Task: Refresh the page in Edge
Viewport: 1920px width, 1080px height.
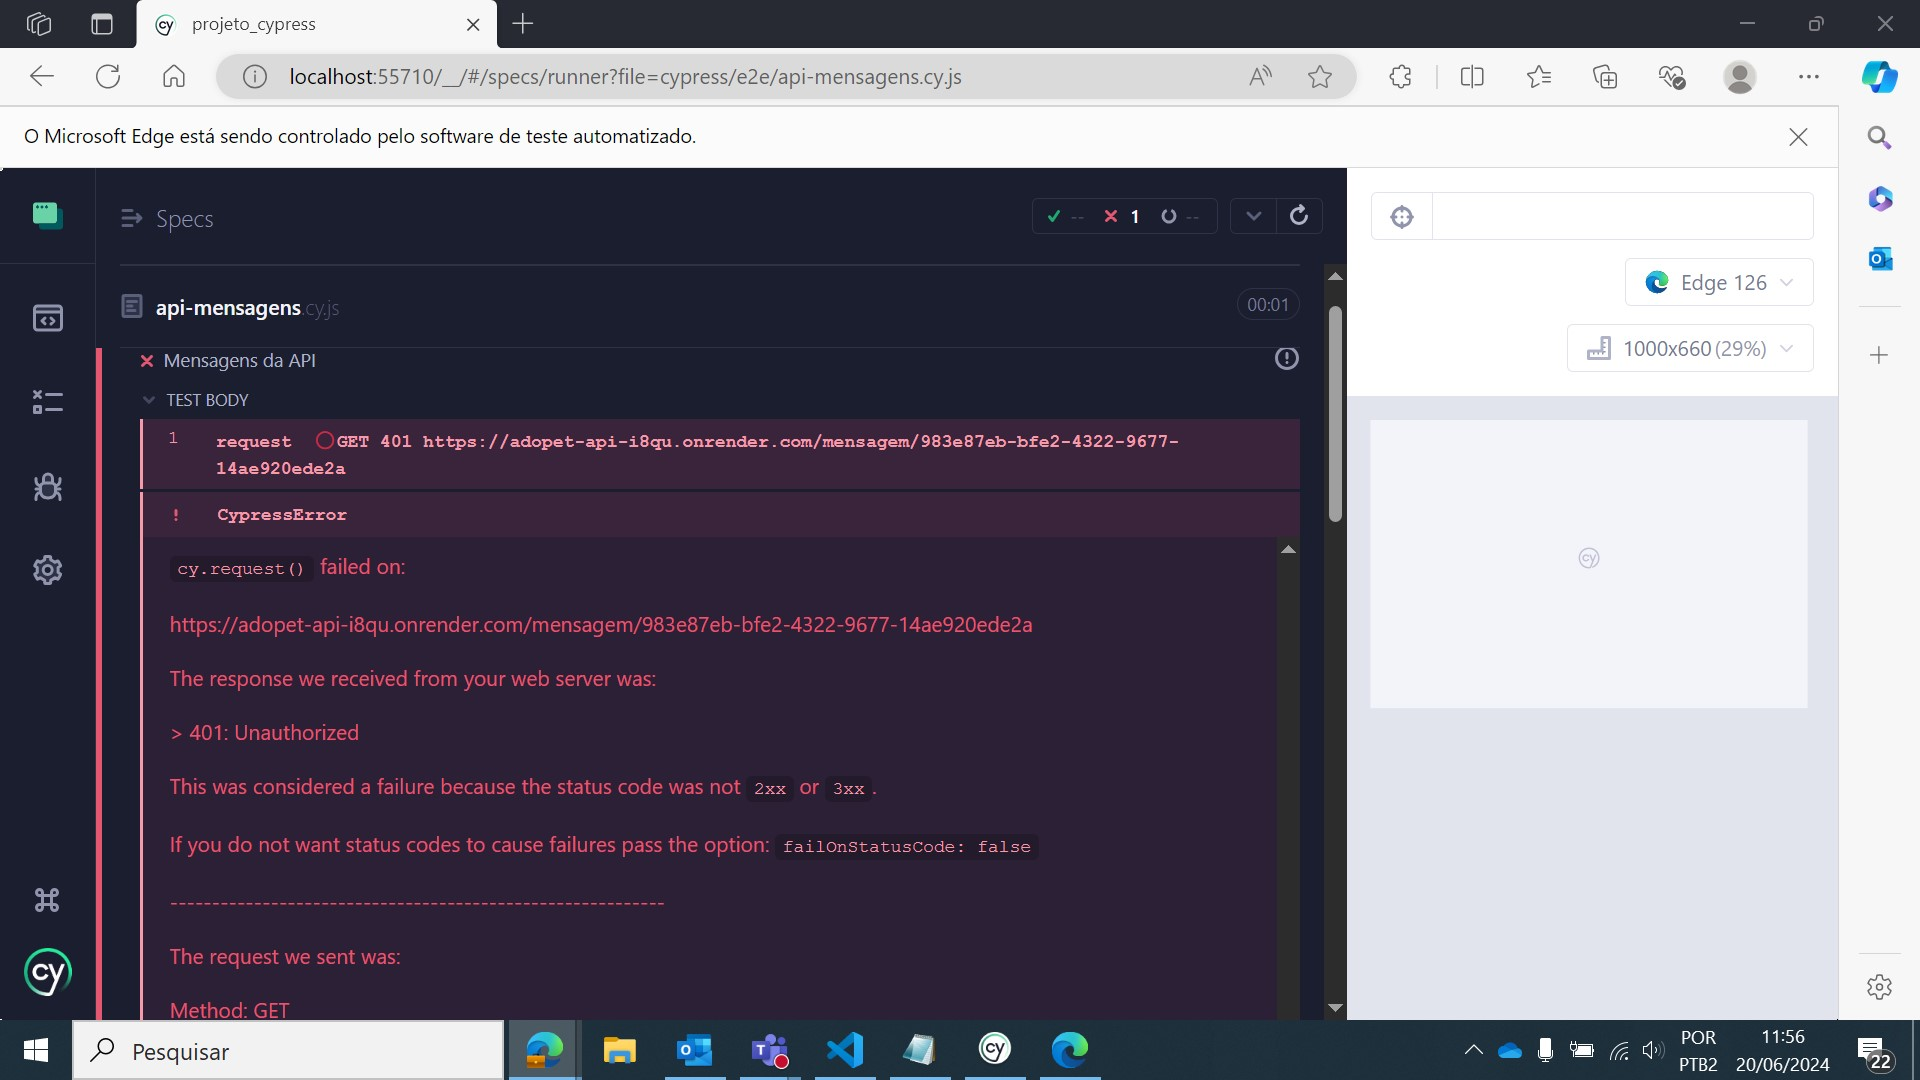Action: 108,77
